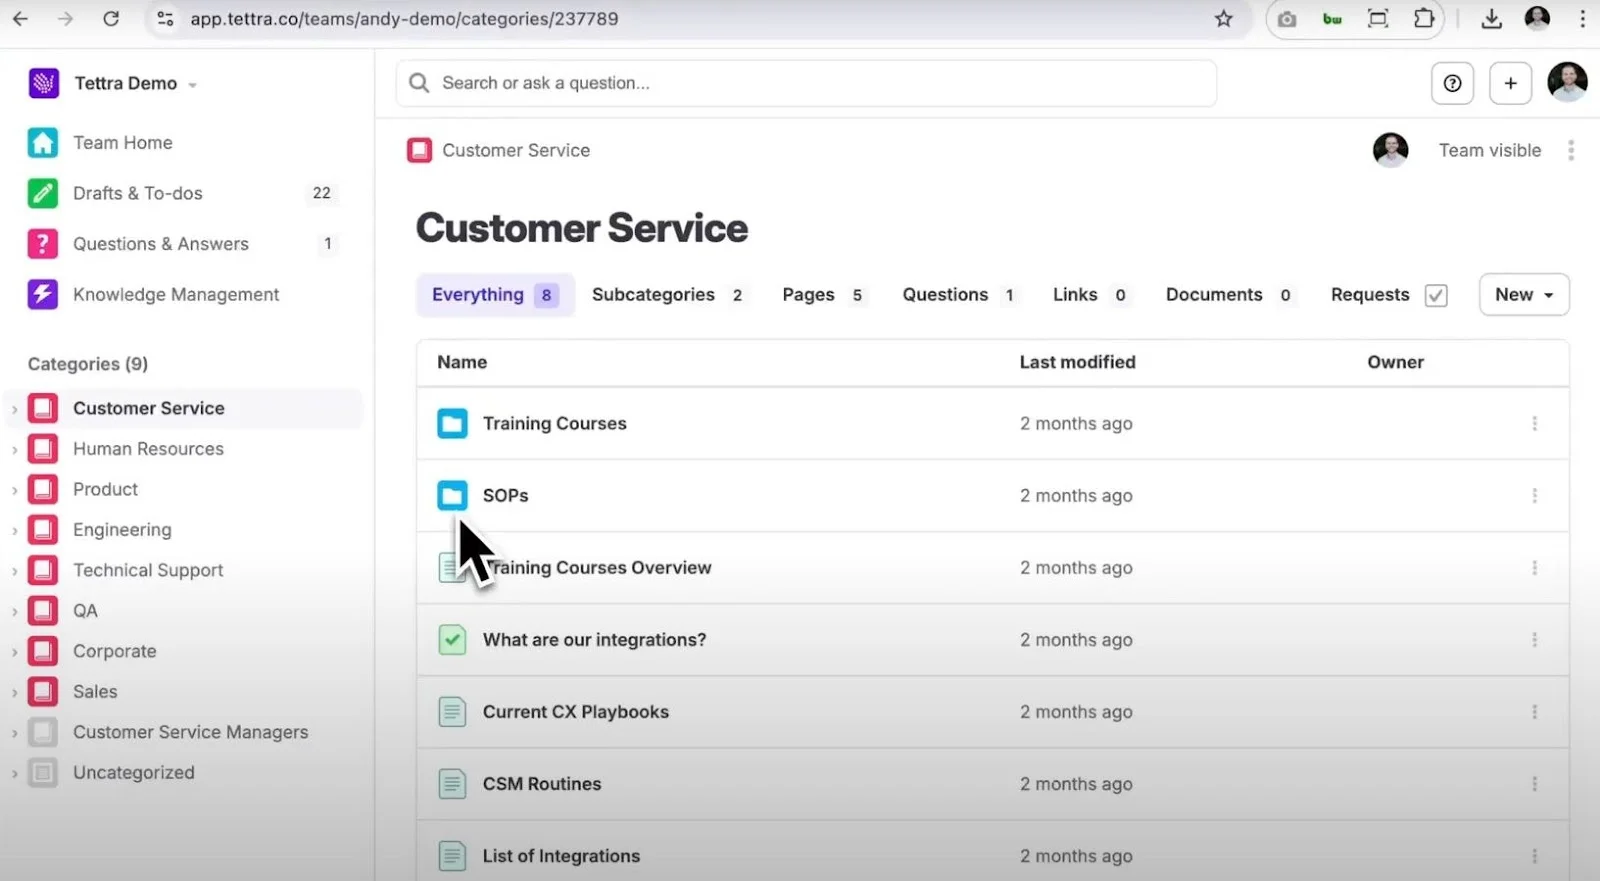Image resolution: width=1600 pixels, height=881 pixels.
Task: Open the Training Courses folder icon
Action: pos(452,424)
